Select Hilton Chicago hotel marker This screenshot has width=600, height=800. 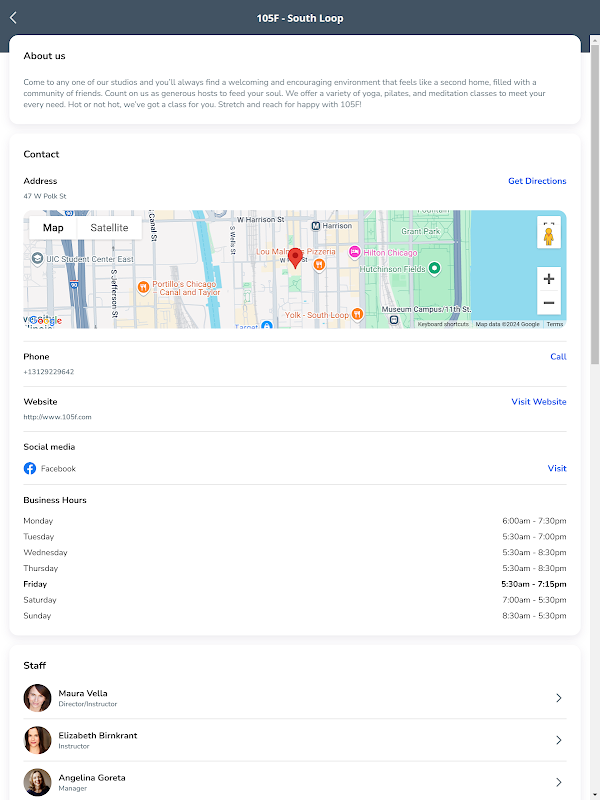tap(355, 252)
